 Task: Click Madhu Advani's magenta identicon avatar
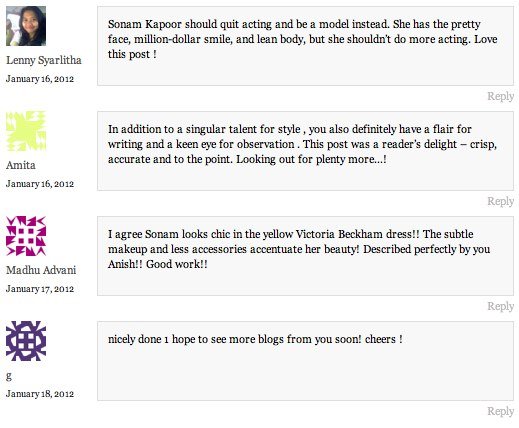[x=26, y=236]
